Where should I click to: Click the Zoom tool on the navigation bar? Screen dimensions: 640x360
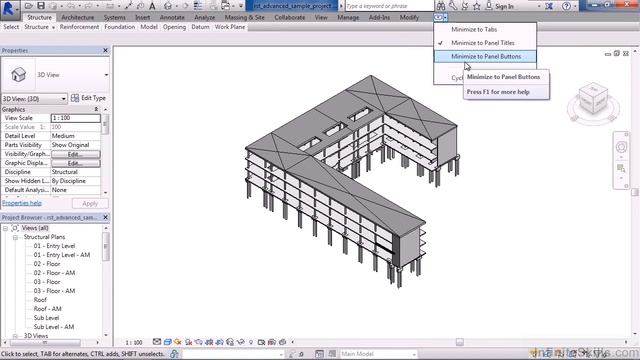(x=621, y=168)
